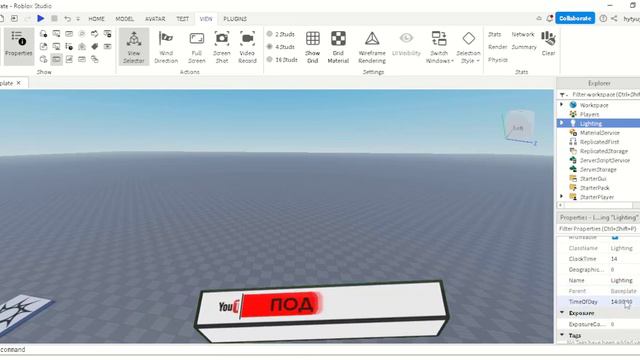Screen dimensions: 640x360
Task: Toggle the Network stats display
Action: [x=522, y=34]
